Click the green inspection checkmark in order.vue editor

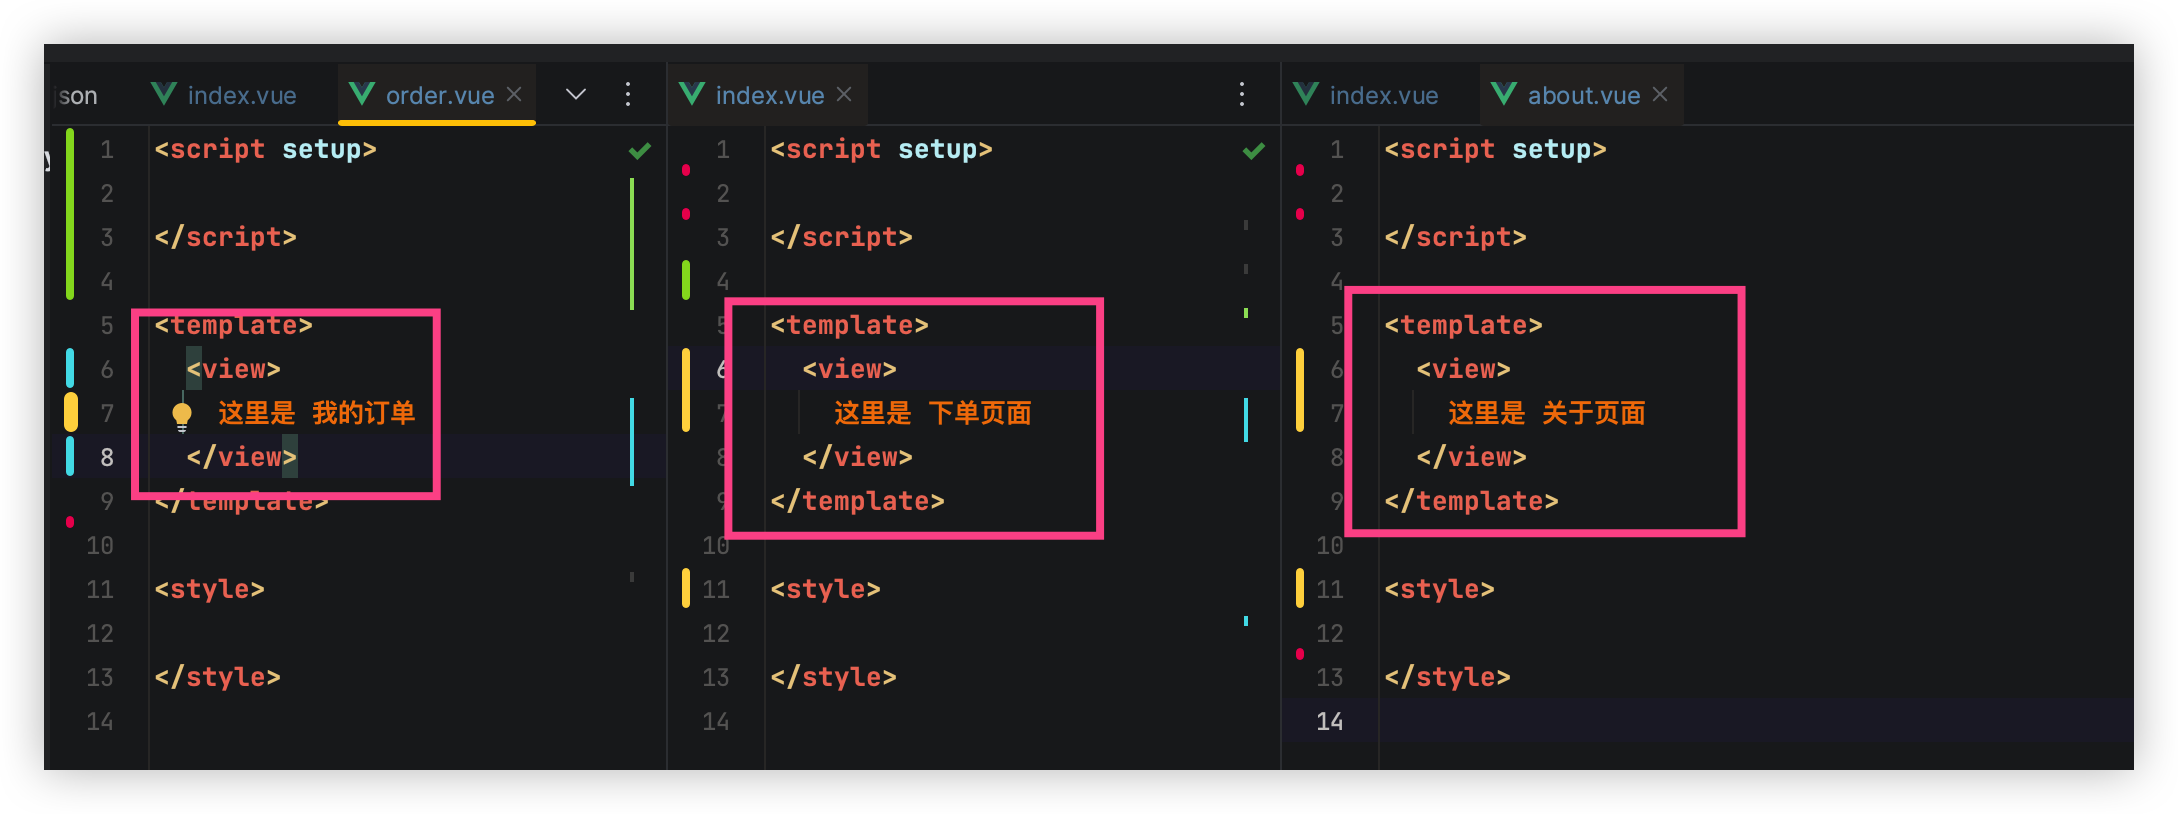click(x=640, y=151)
